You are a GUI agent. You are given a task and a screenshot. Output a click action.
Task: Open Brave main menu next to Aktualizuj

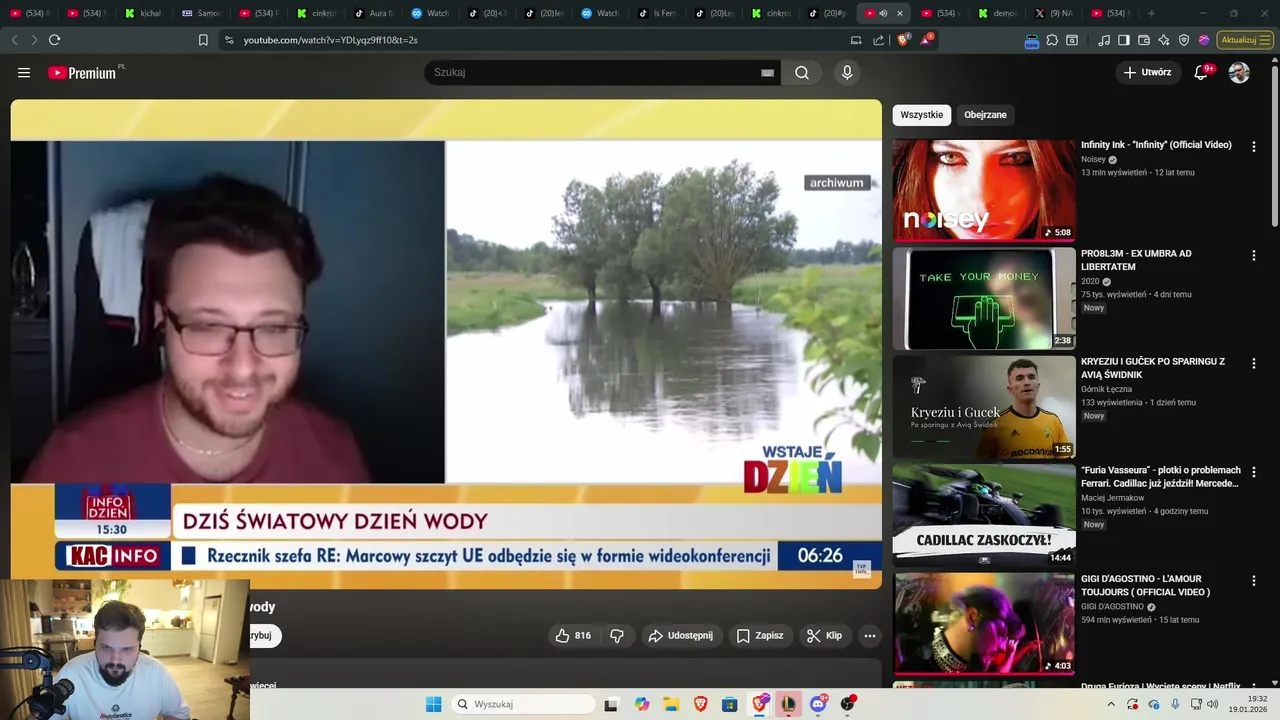[x=1264, y=40]
